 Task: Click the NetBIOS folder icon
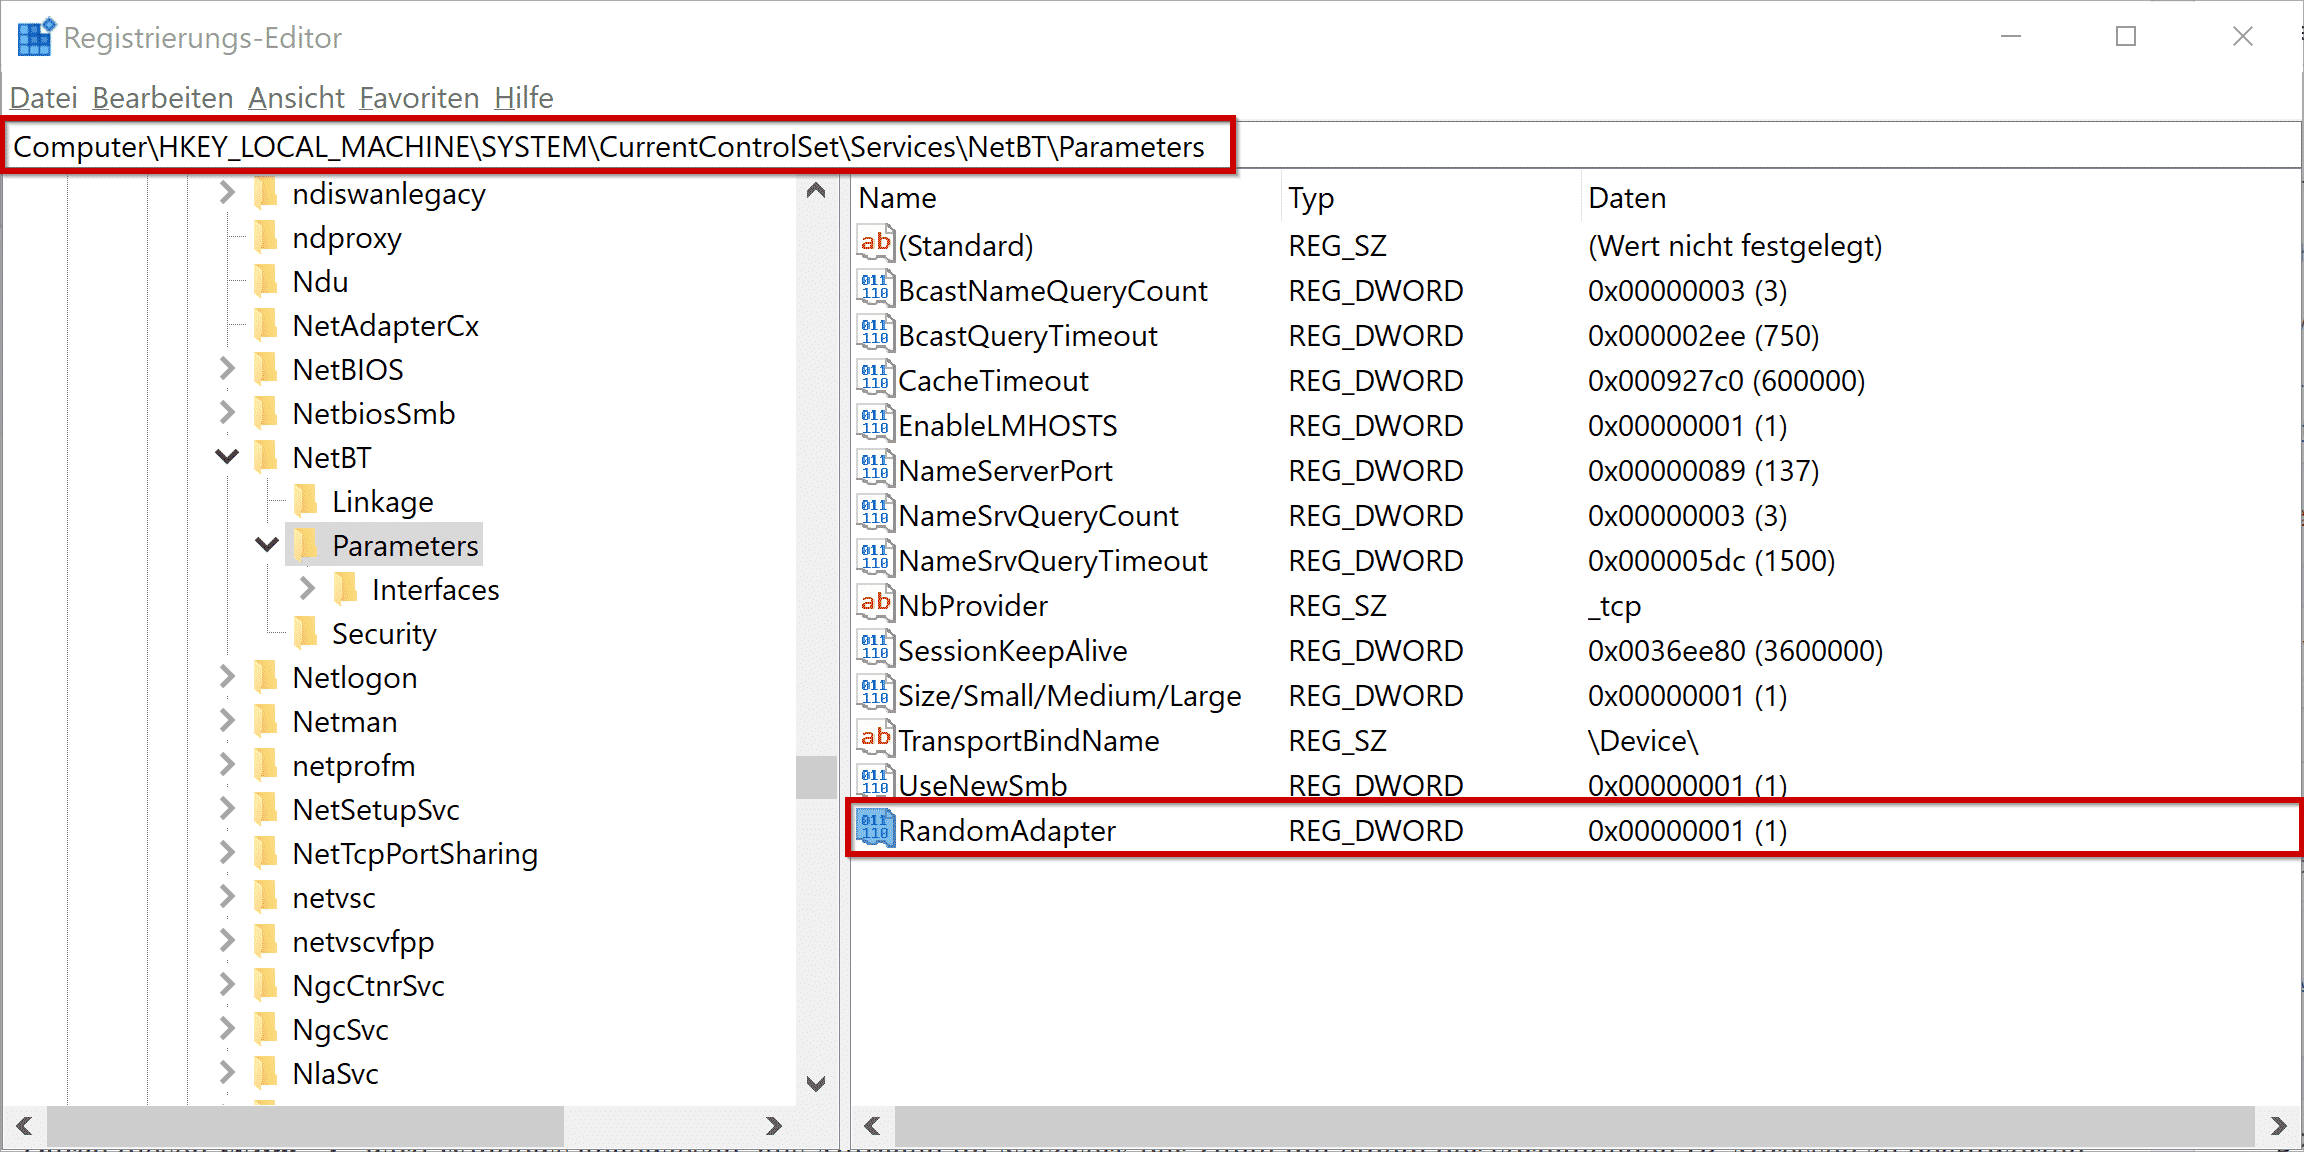point(265,369)
